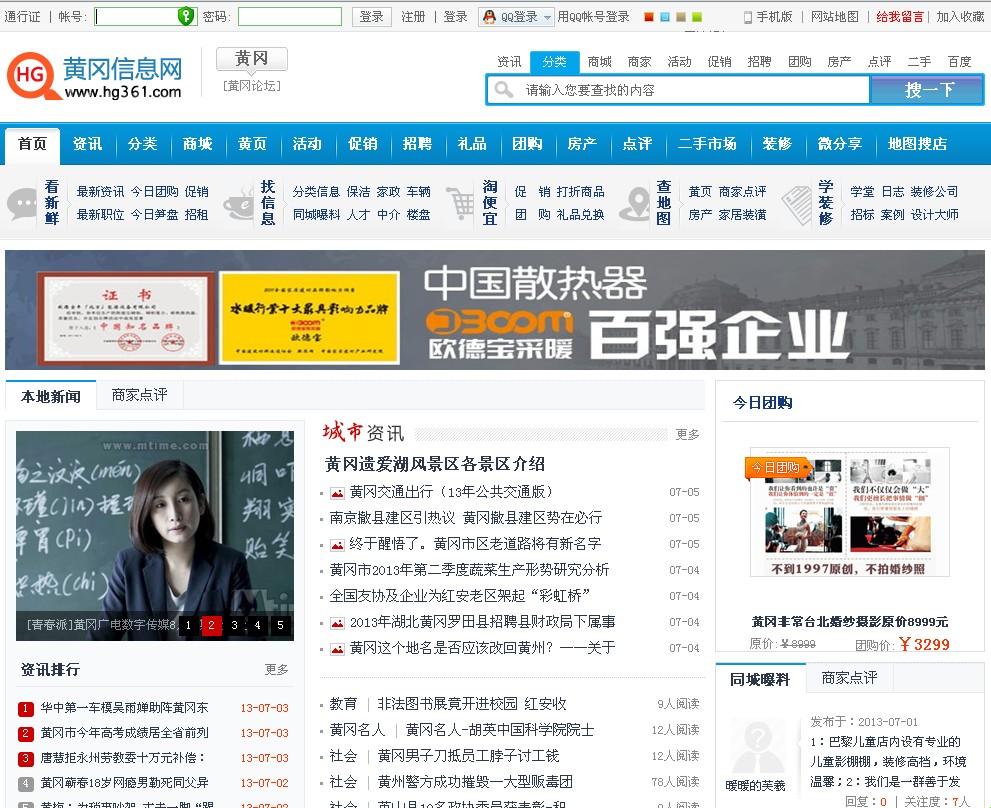The height and width of the screenshot is (808, 991).
Task: Click the chat bubble icon beside 看新鲜
Action: [x=22, y=204]
